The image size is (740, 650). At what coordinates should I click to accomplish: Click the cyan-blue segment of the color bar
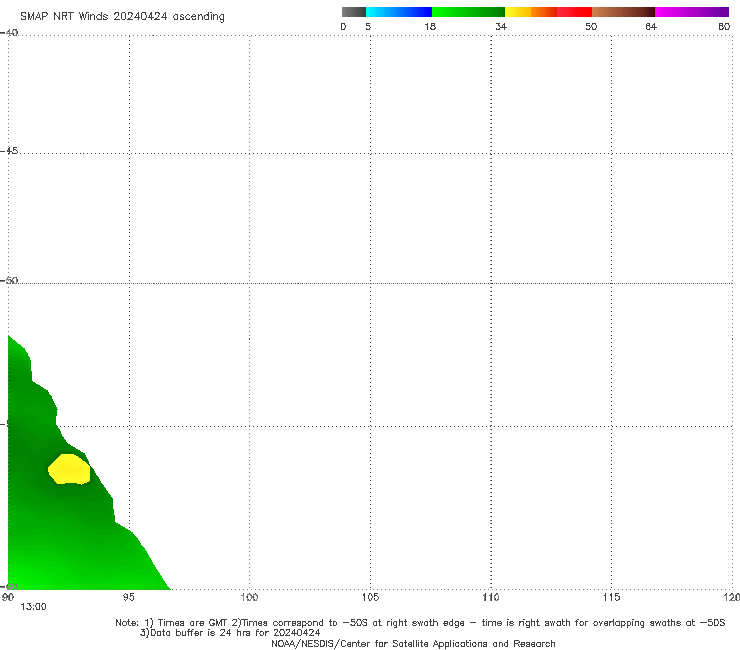(x=399, y=12)
